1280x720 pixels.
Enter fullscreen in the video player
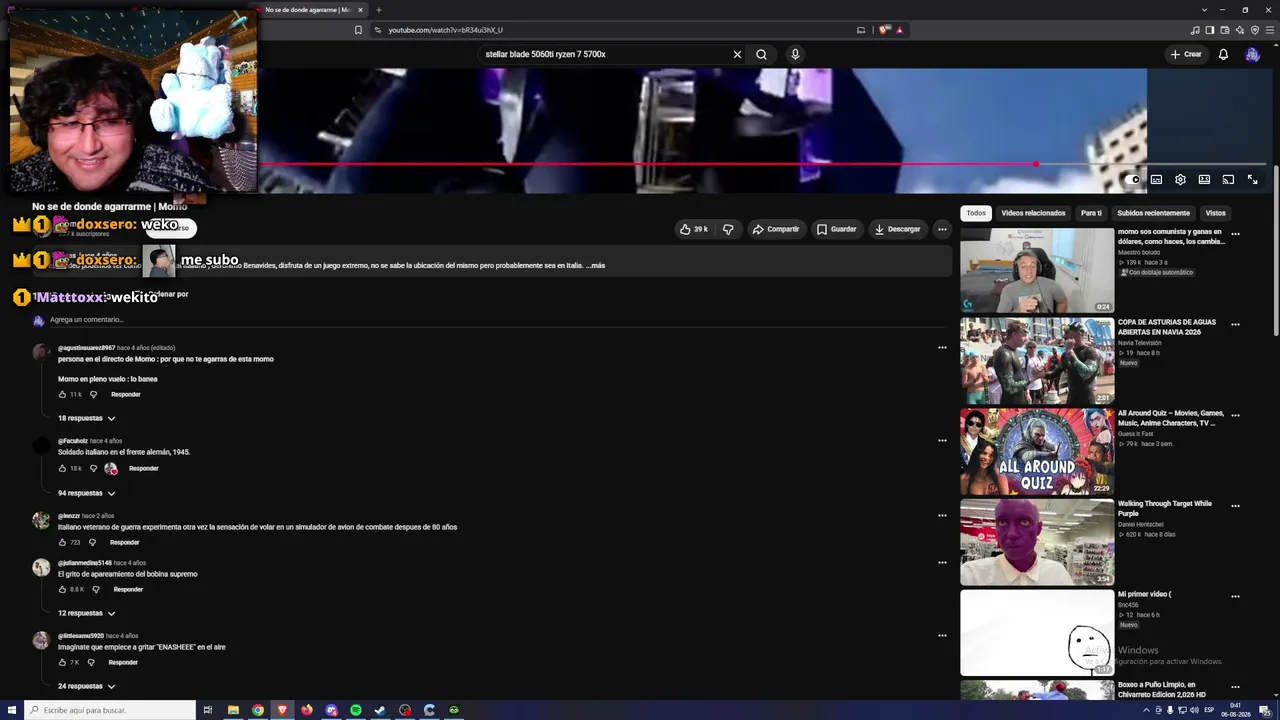[1252, 180]
